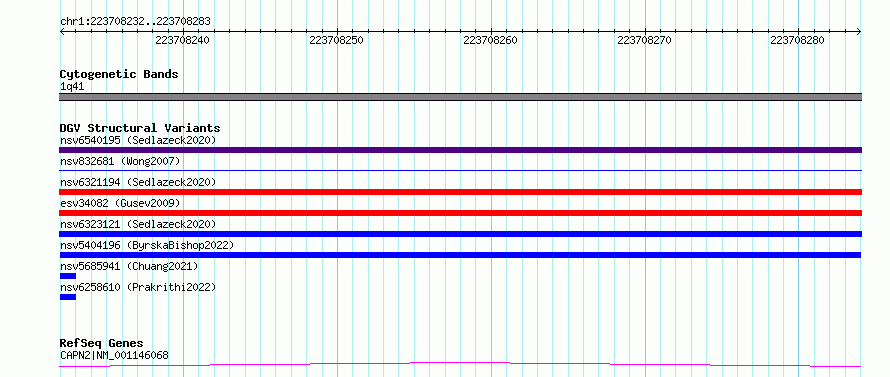Click the short blue nsv6258610 variant block
Image resolution: width=890 pixels, height=377 pixels.
[x=68, y=297]
